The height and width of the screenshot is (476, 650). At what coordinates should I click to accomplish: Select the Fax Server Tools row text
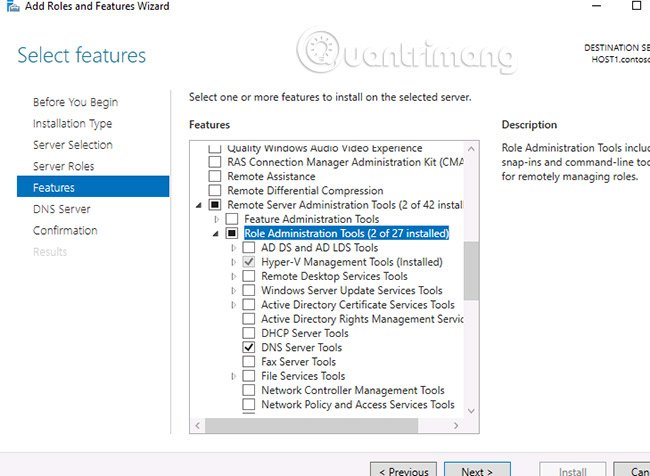point(298,362)
